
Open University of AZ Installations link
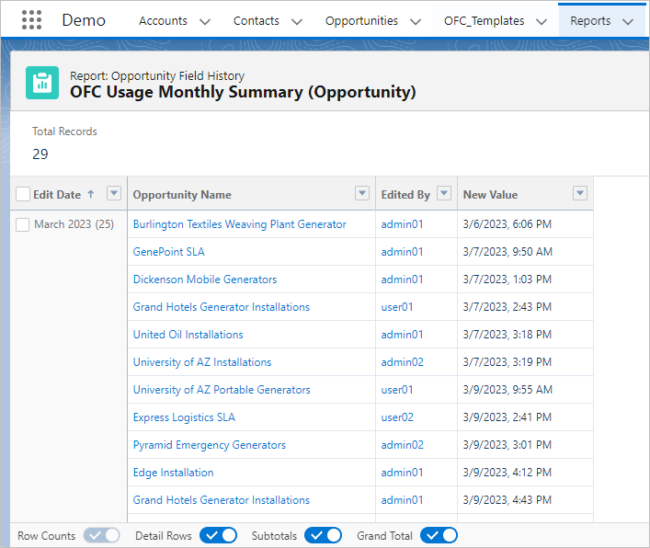click(202, 362)
